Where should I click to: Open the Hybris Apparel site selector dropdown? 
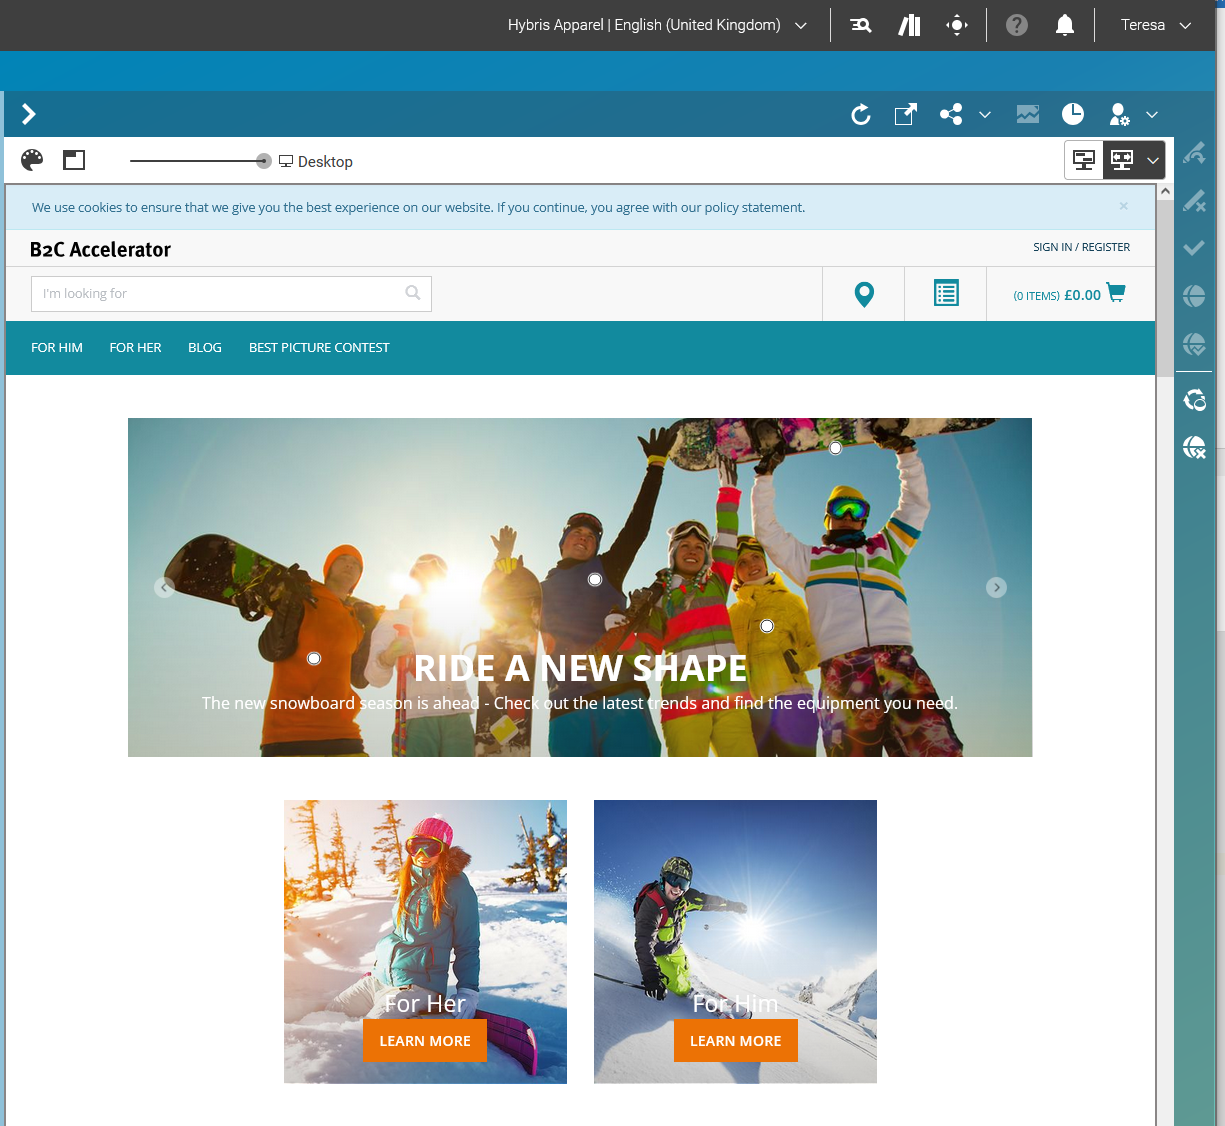click(655, 24)
